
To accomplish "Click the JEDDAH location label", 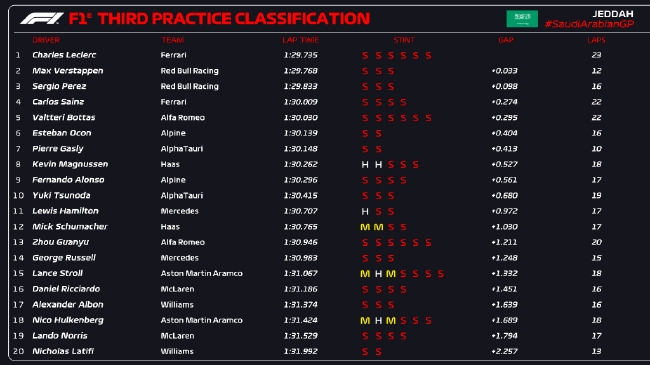I will point(613,14).
